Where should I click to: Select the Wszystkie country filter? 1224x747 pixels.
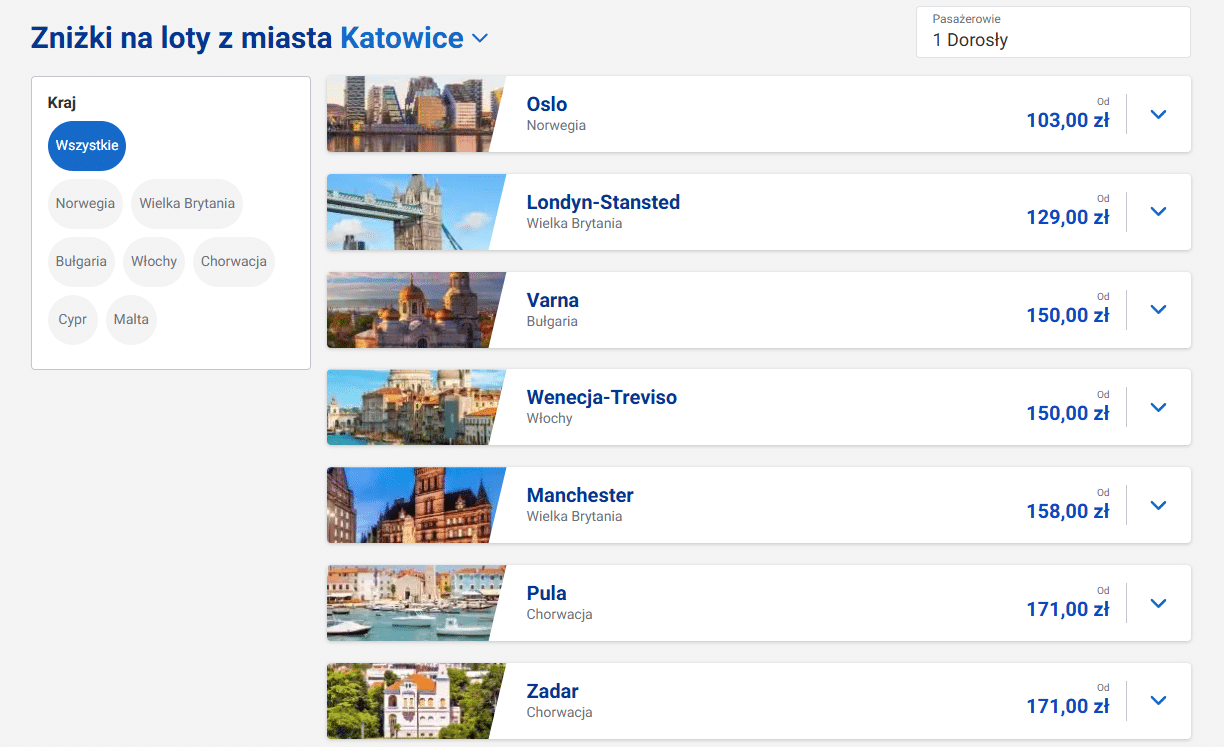pyautogui.click(x=87, y=146)
